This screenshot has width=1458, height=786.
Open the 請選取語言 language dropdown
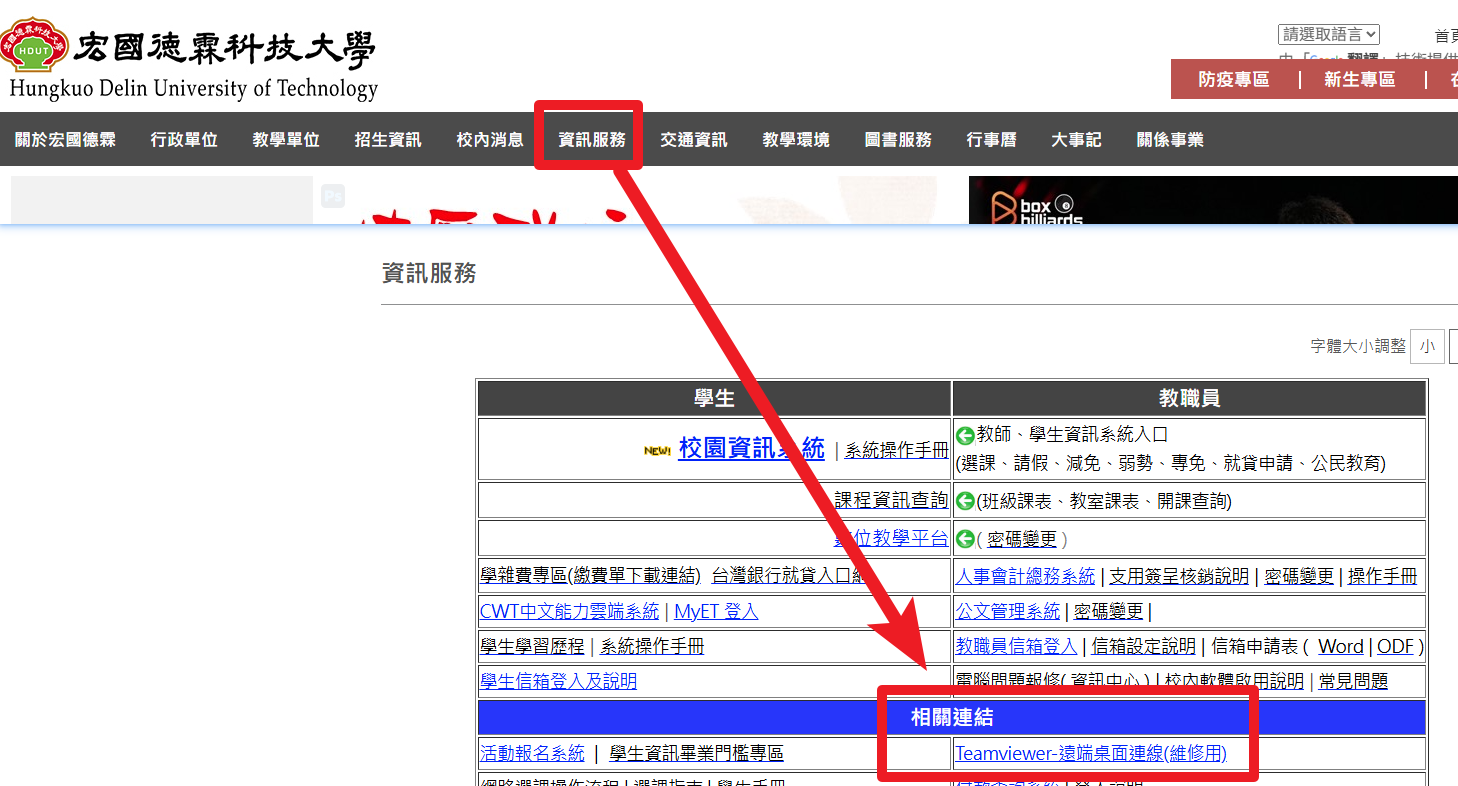coord(1328,35)
